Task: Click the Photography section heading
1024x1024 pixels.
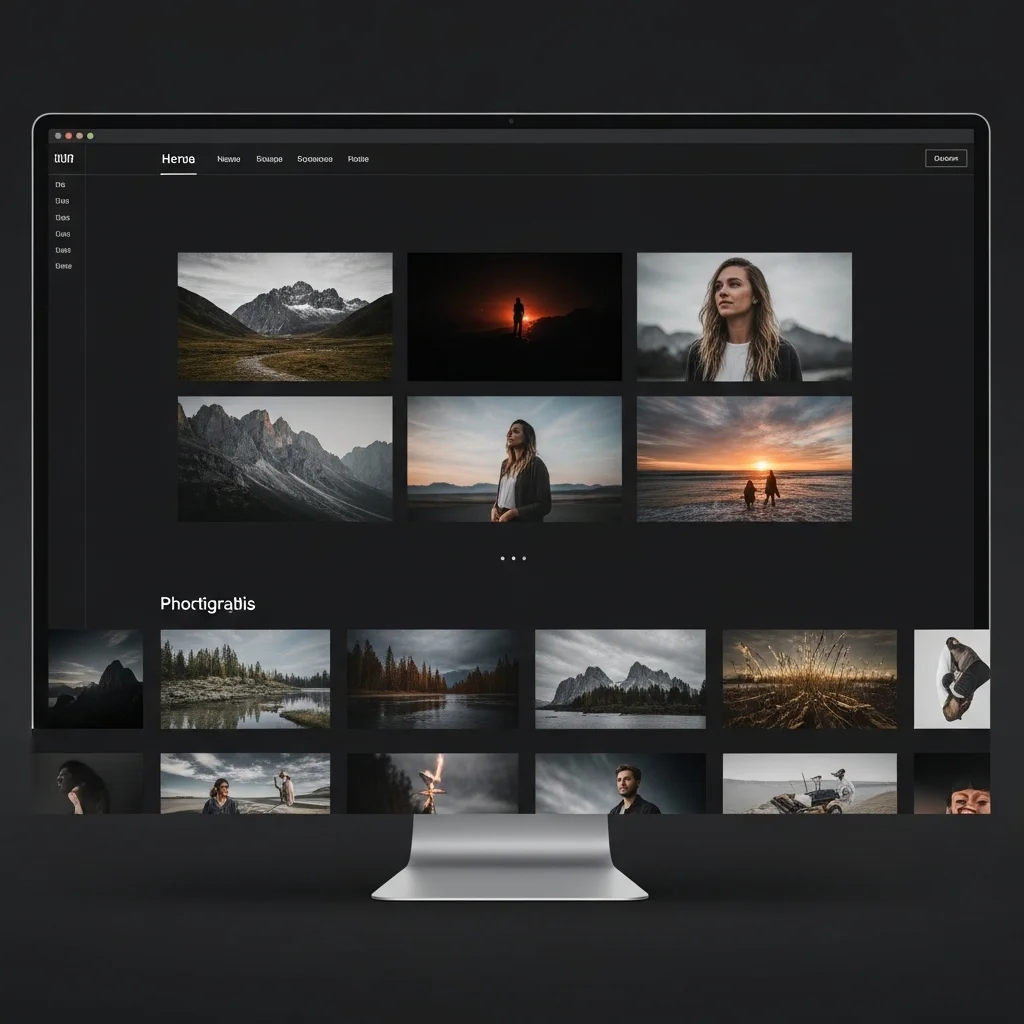Action: point(207,604)
